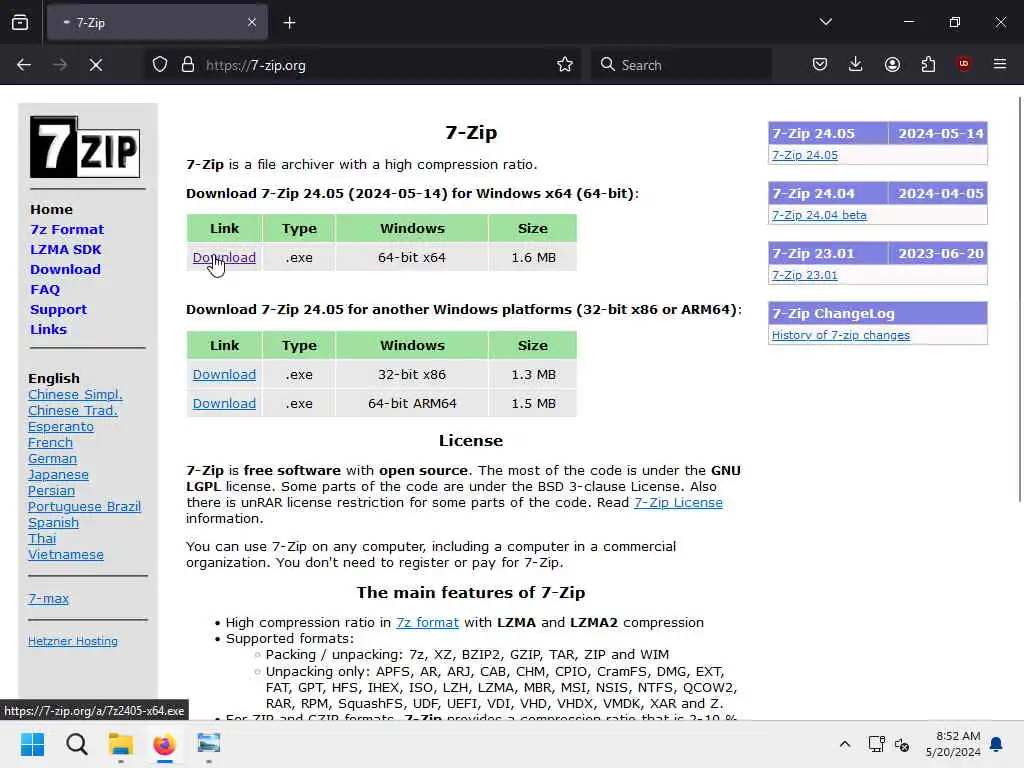The image size is (1024, 768).
Task: Switch language to Portuguese Brazil
Action: pyautogui.click(x=84, y=507)
